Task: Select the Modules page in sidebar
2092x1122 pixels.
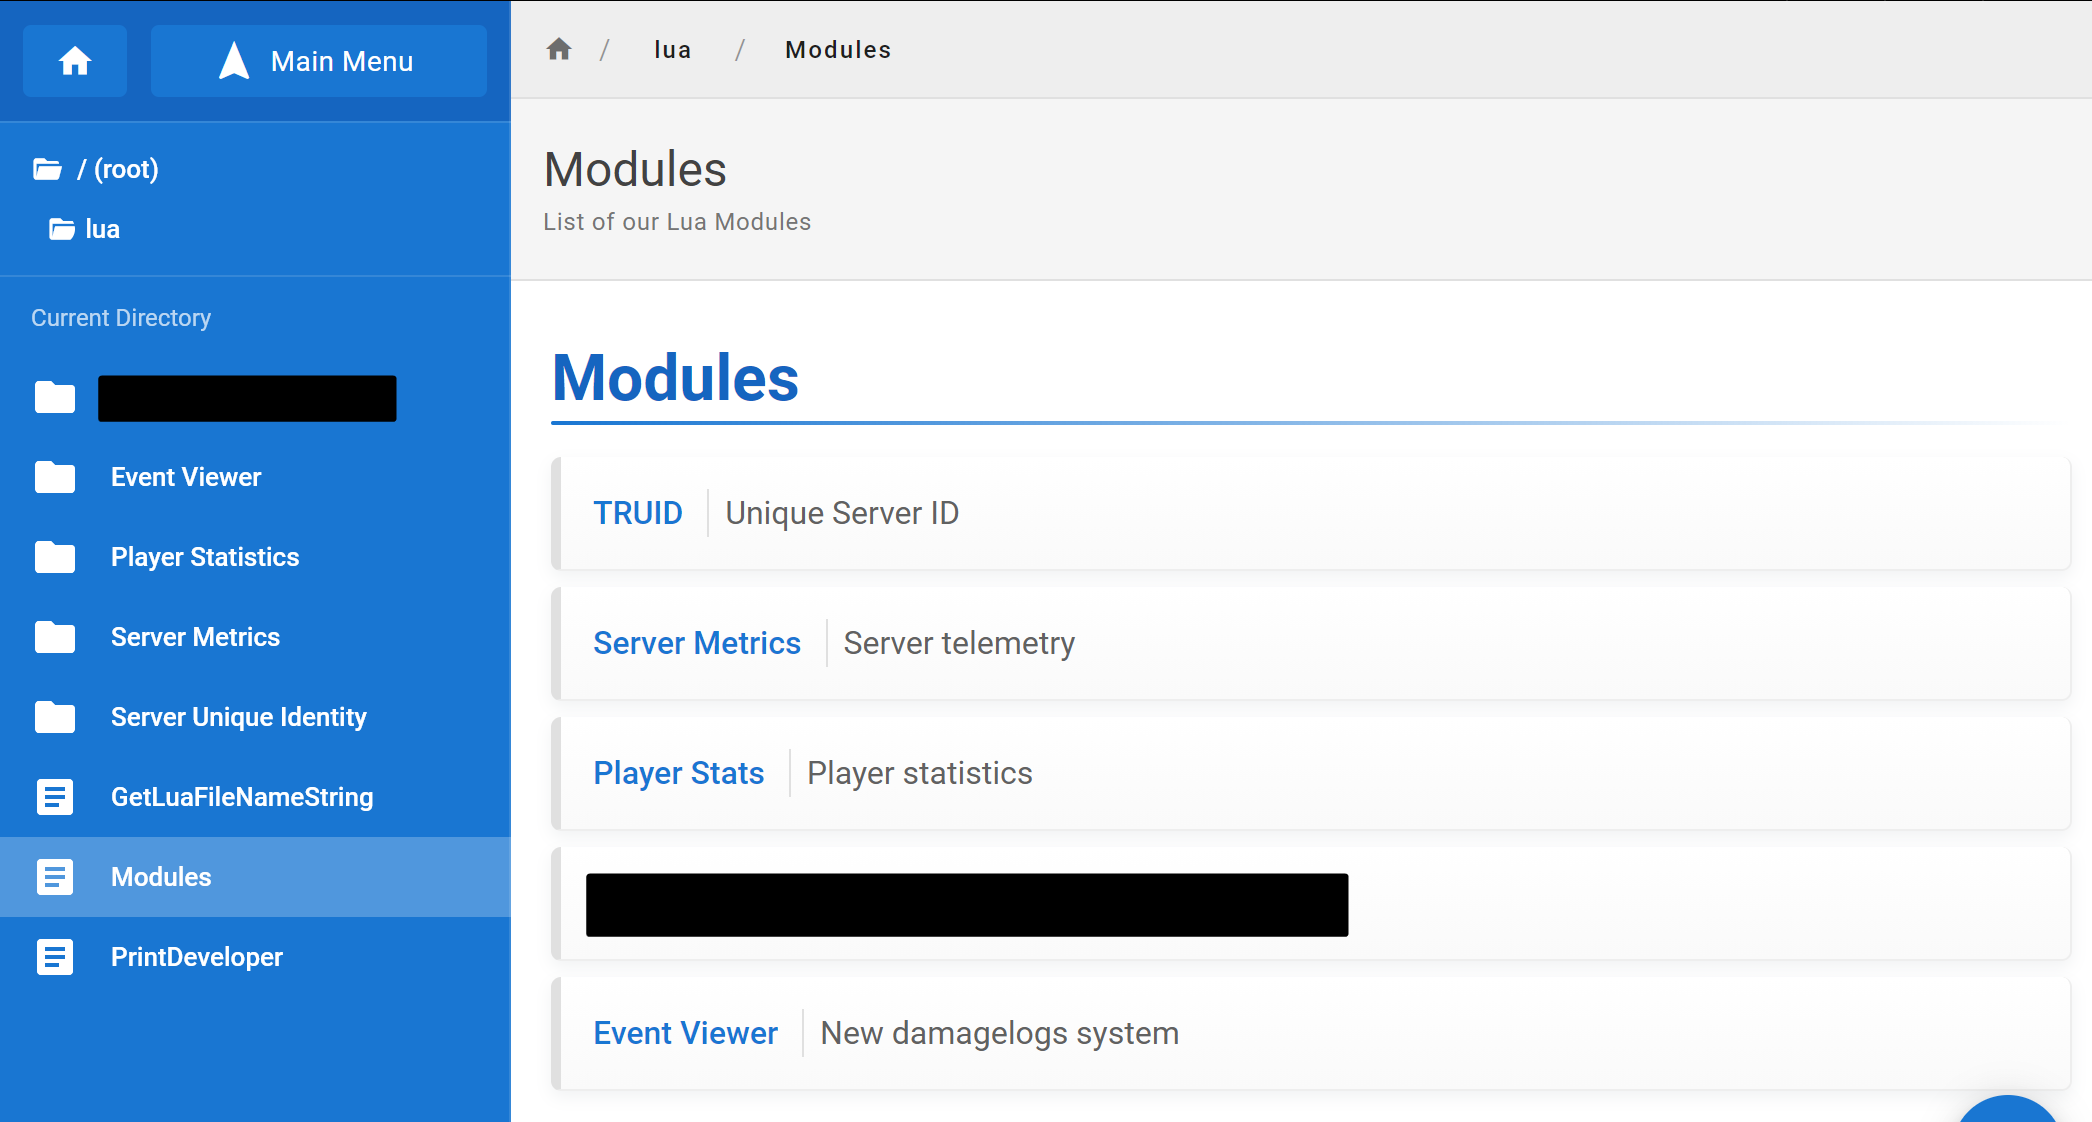Action: click(161, 877)
